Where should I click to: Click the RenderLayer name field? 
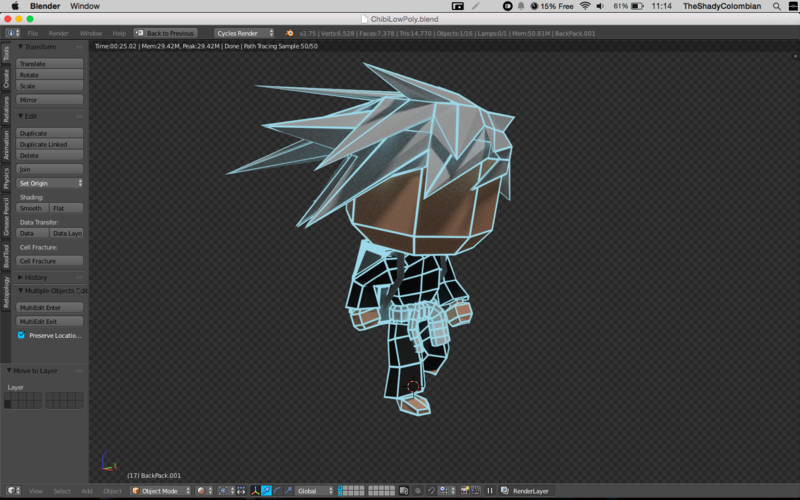point(531,491)
